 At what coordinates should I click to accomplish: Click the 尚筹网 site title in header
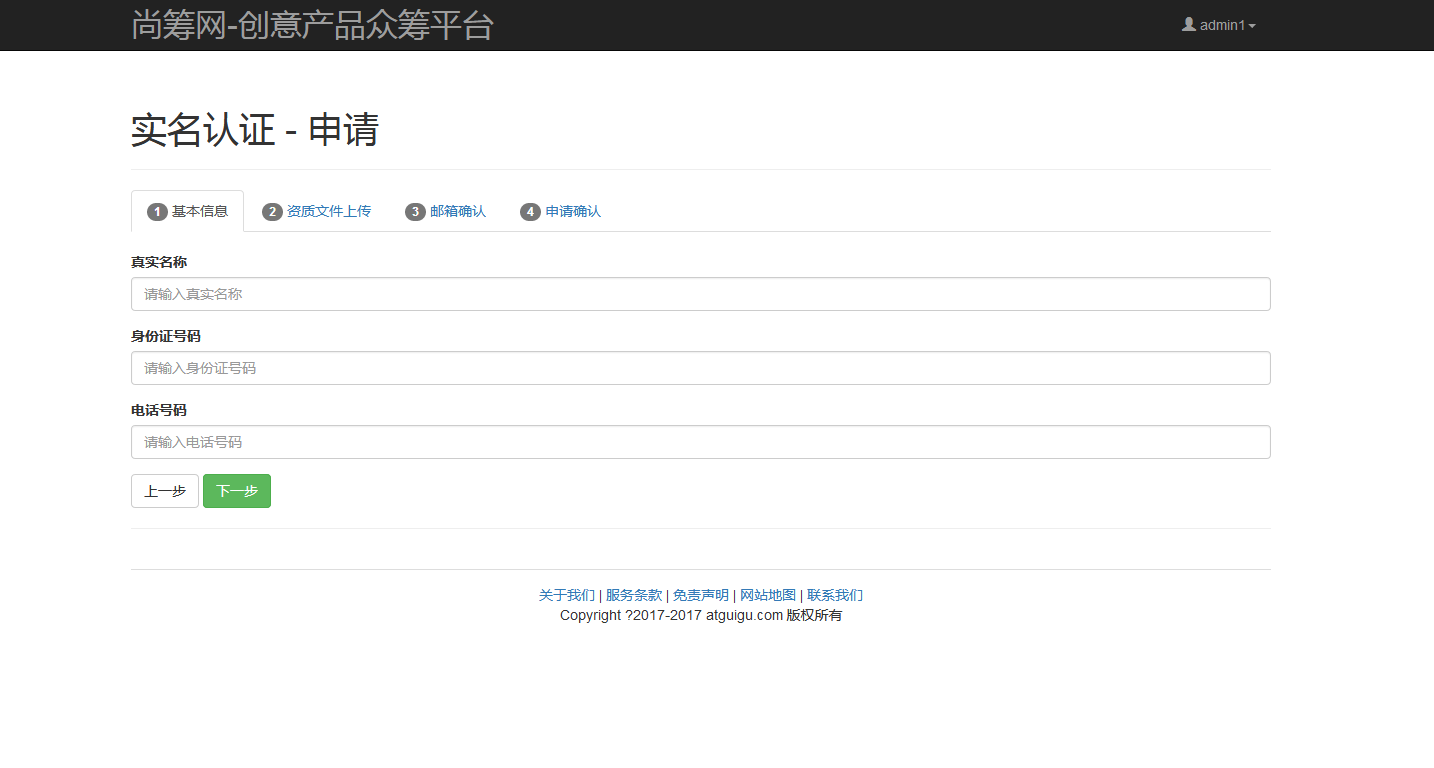312,25
